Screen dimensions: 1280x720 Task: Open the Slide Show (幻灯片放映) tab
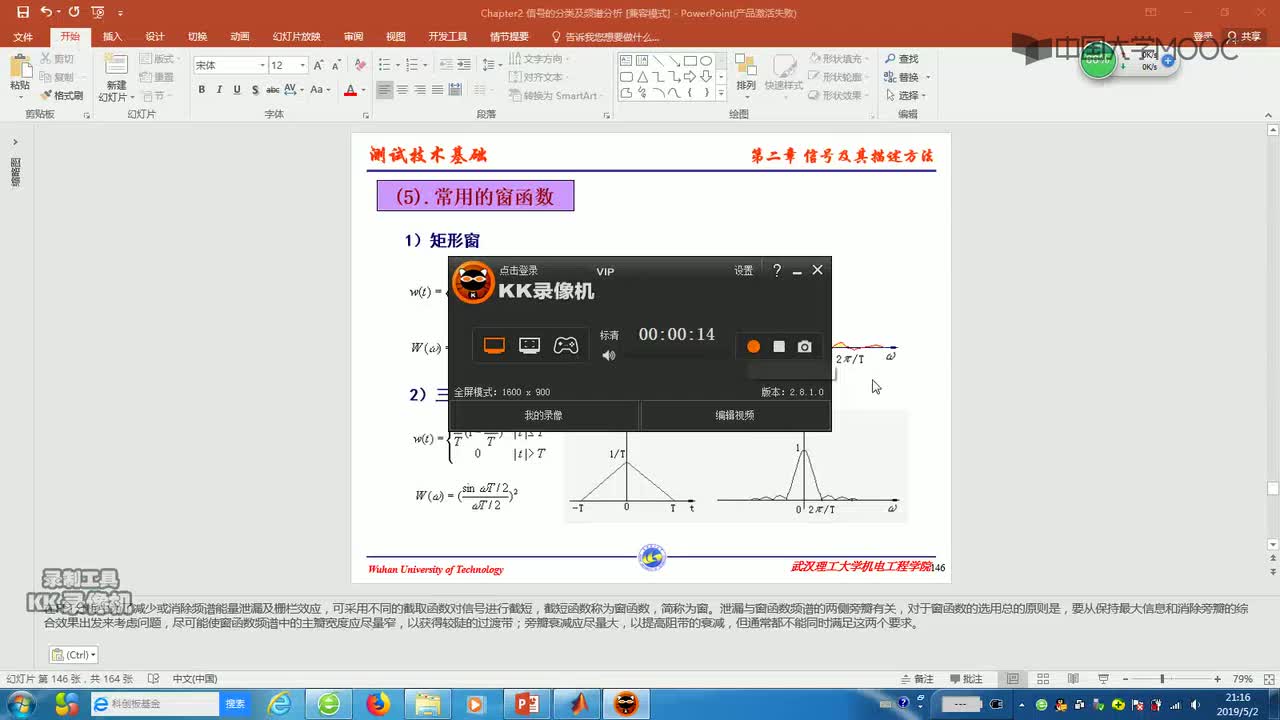[297, 37]
